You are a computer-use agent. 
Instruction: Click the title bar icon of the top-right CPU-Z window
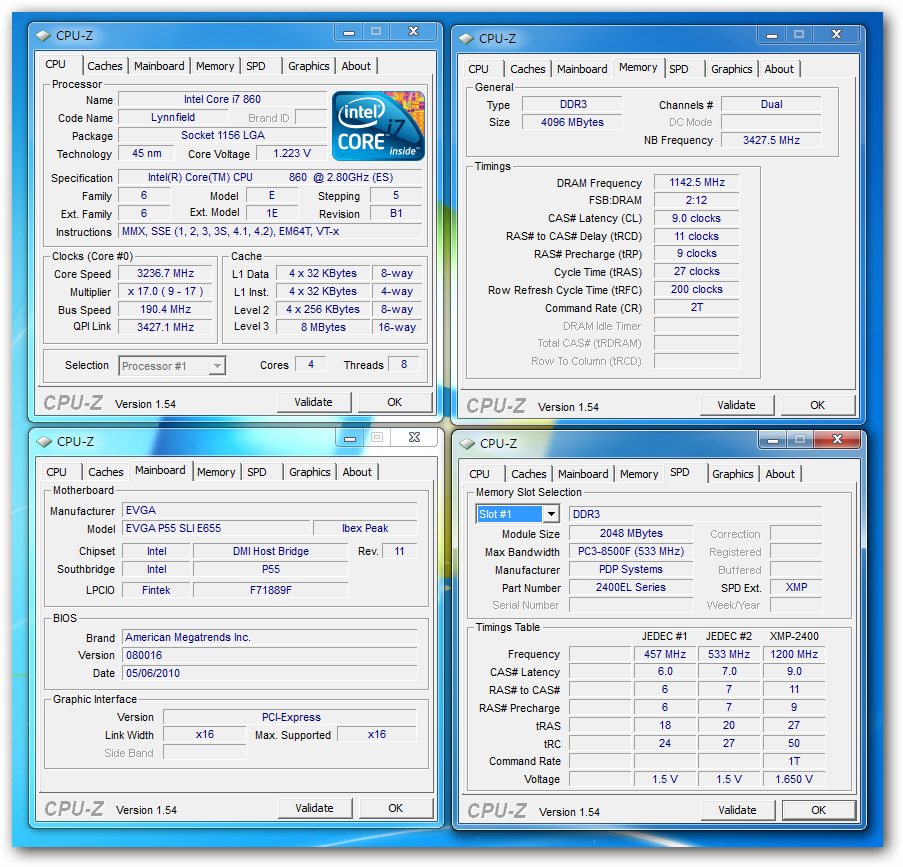(466, 39)
